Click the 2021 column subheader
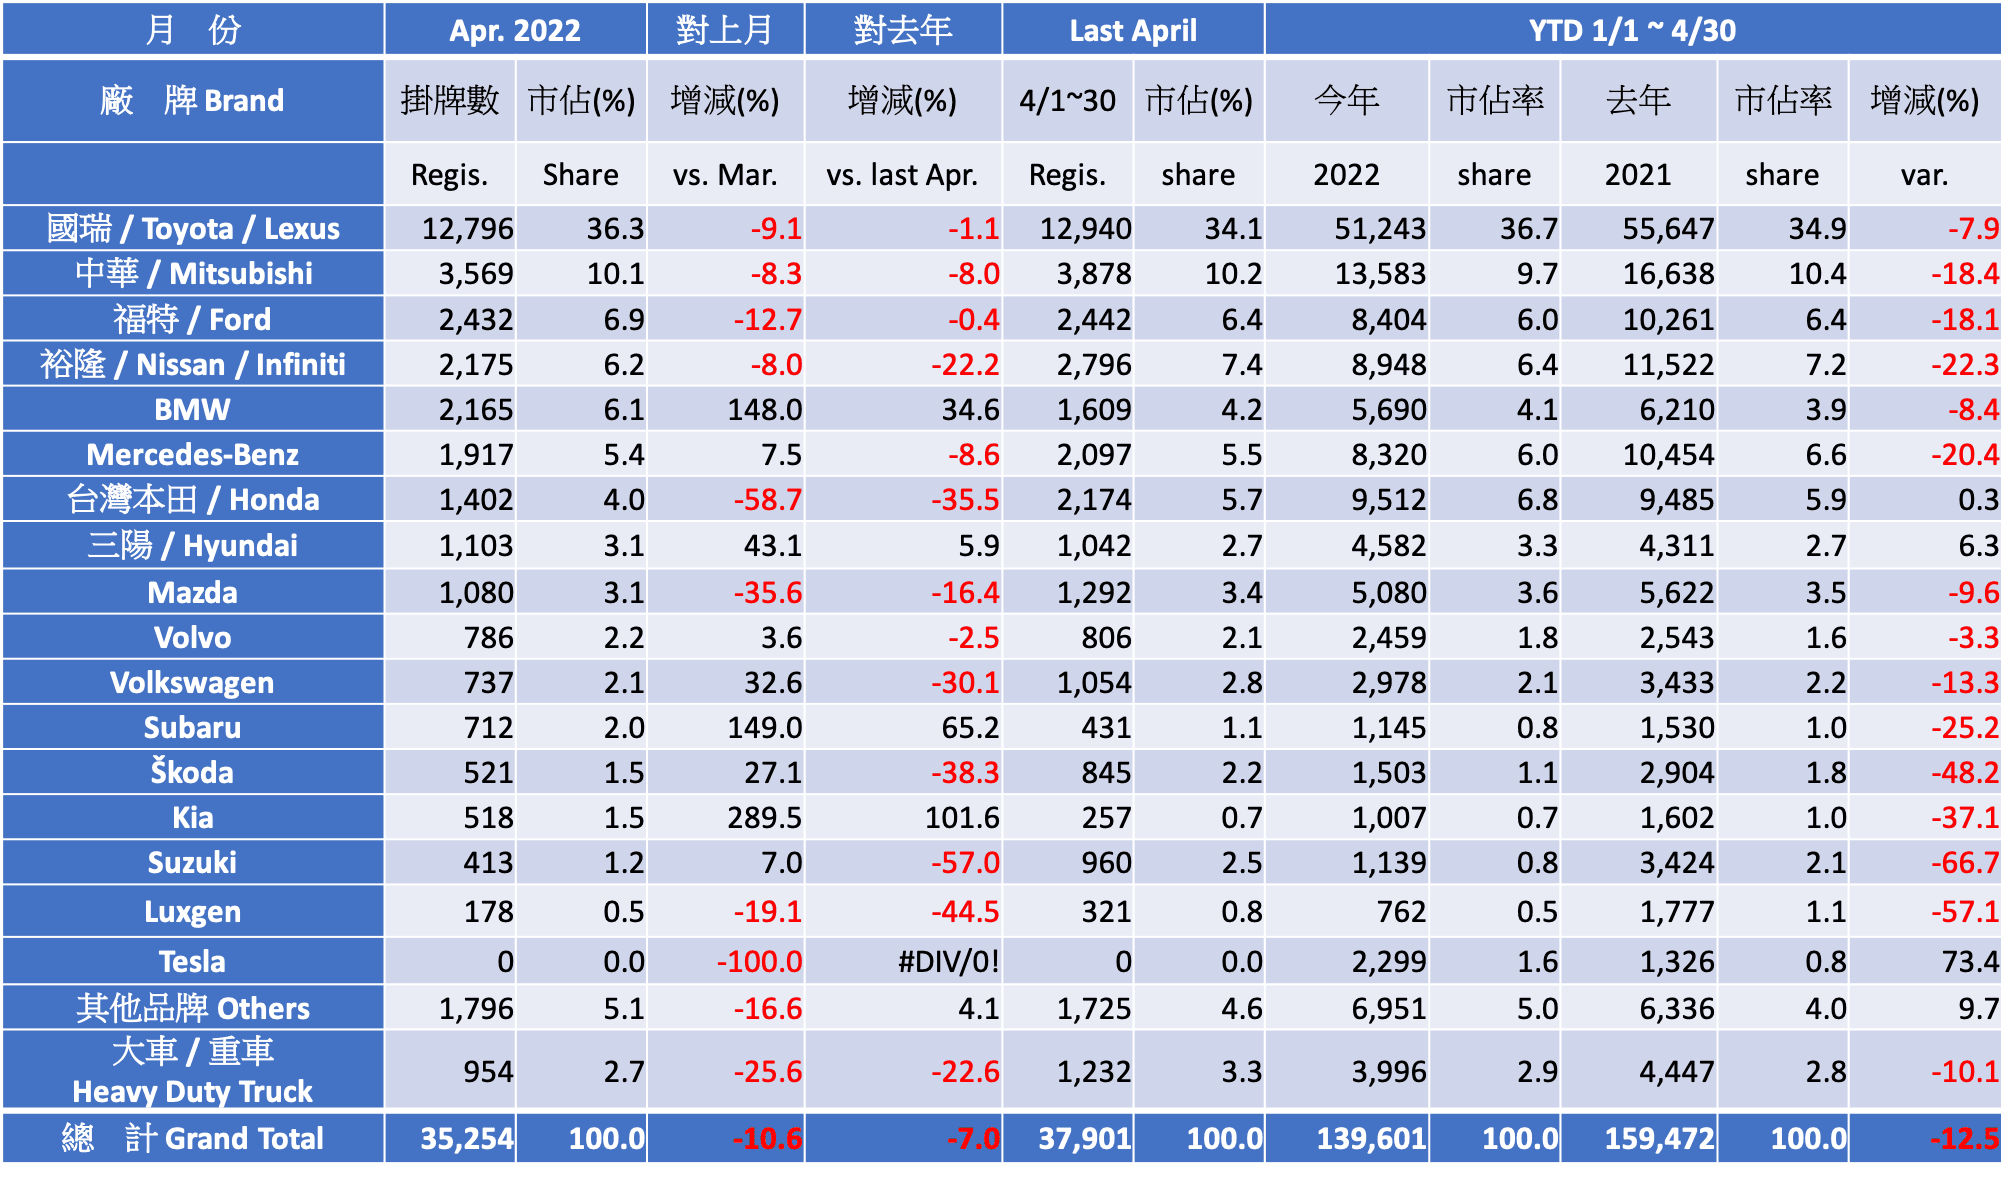The height and width of the screenshot is (1179, 2008). [x=1638, y=175]
